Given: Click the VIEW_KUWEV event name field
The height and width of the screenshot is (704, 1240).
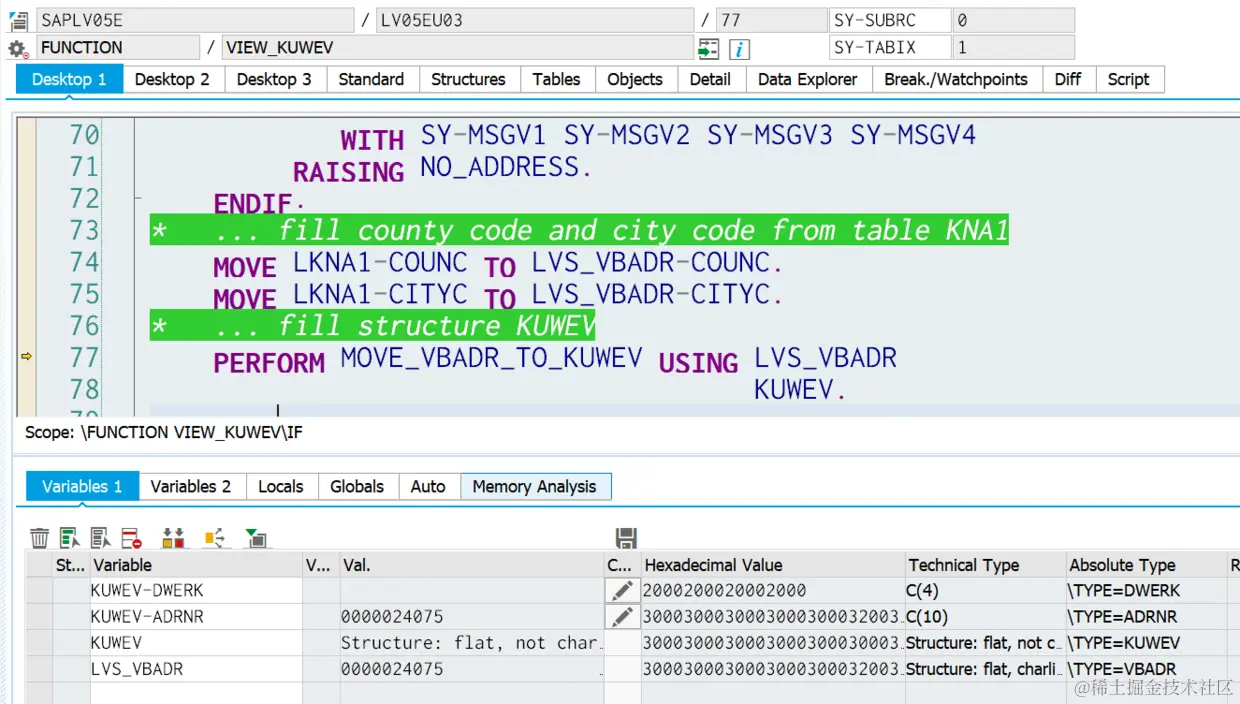Looking at the screenshot, I should tap(458, 47).
